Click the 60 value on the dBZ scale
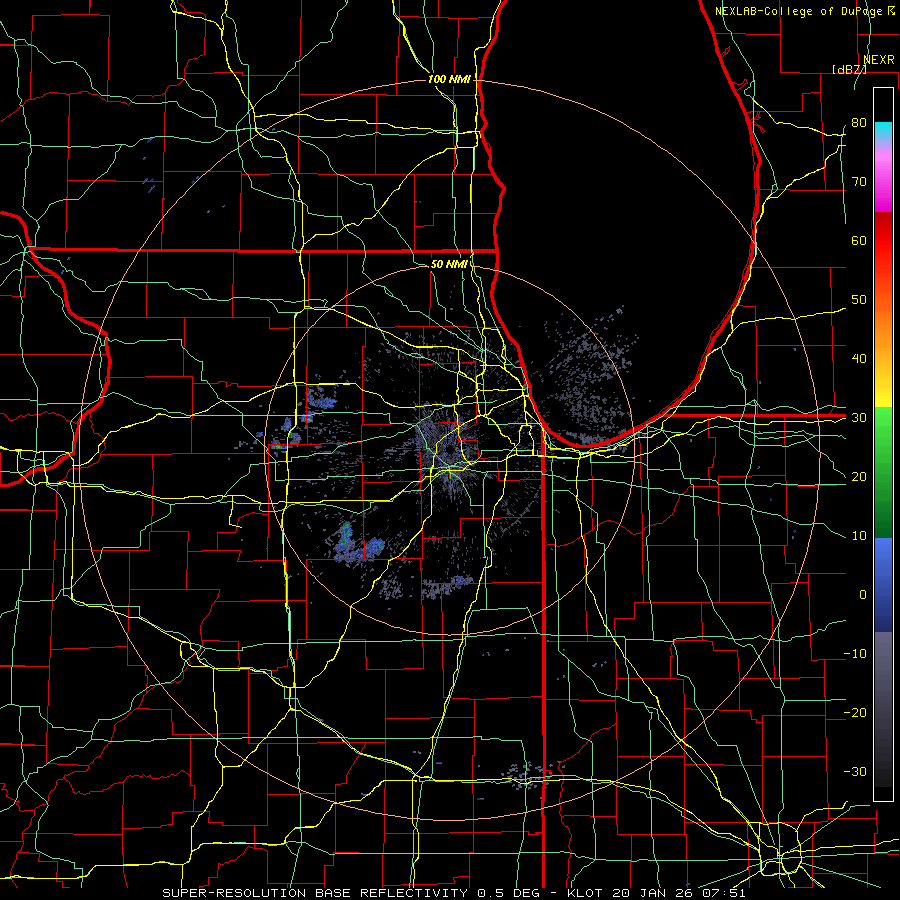The image size is (900, 900). coord(859,240)
